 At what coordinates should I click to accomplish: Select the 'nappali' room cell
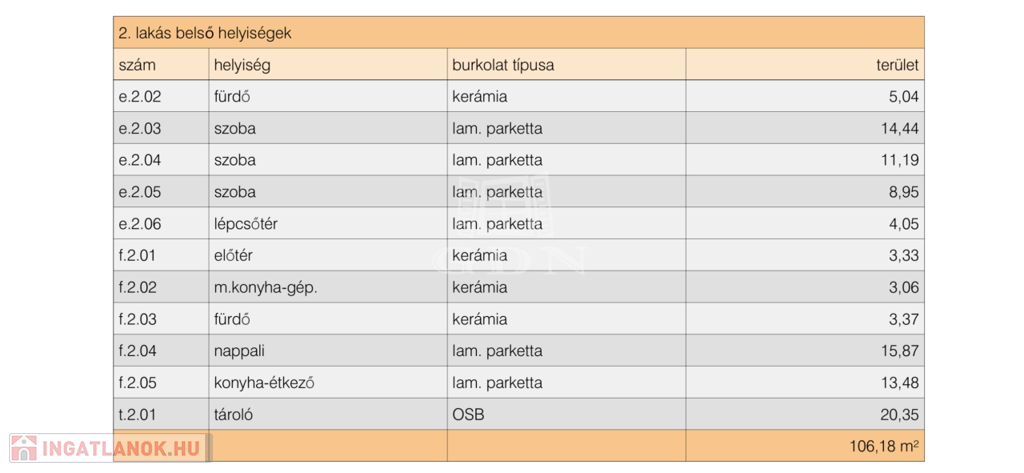point(237,351)
